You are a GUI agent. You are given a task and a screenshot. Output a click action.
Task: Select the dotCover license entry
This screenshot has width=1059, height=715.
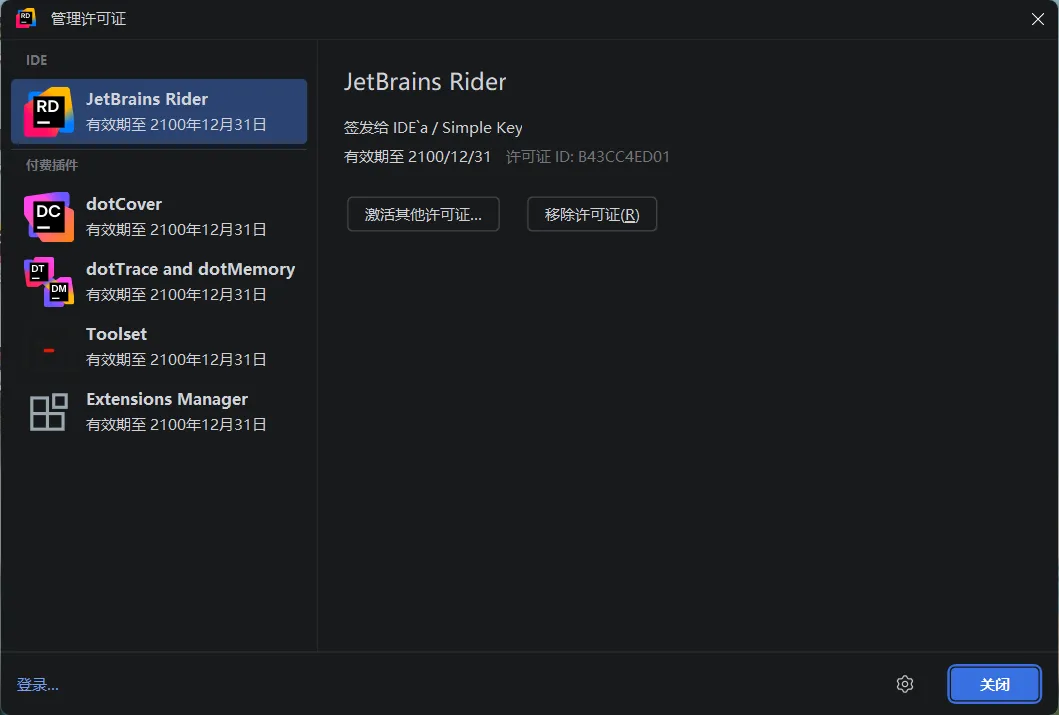pos(160,217)
